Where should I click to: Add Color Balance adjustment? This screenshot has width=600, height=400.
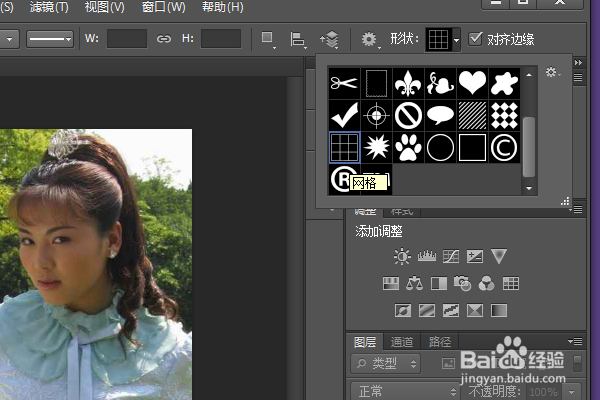pos(414,284)
